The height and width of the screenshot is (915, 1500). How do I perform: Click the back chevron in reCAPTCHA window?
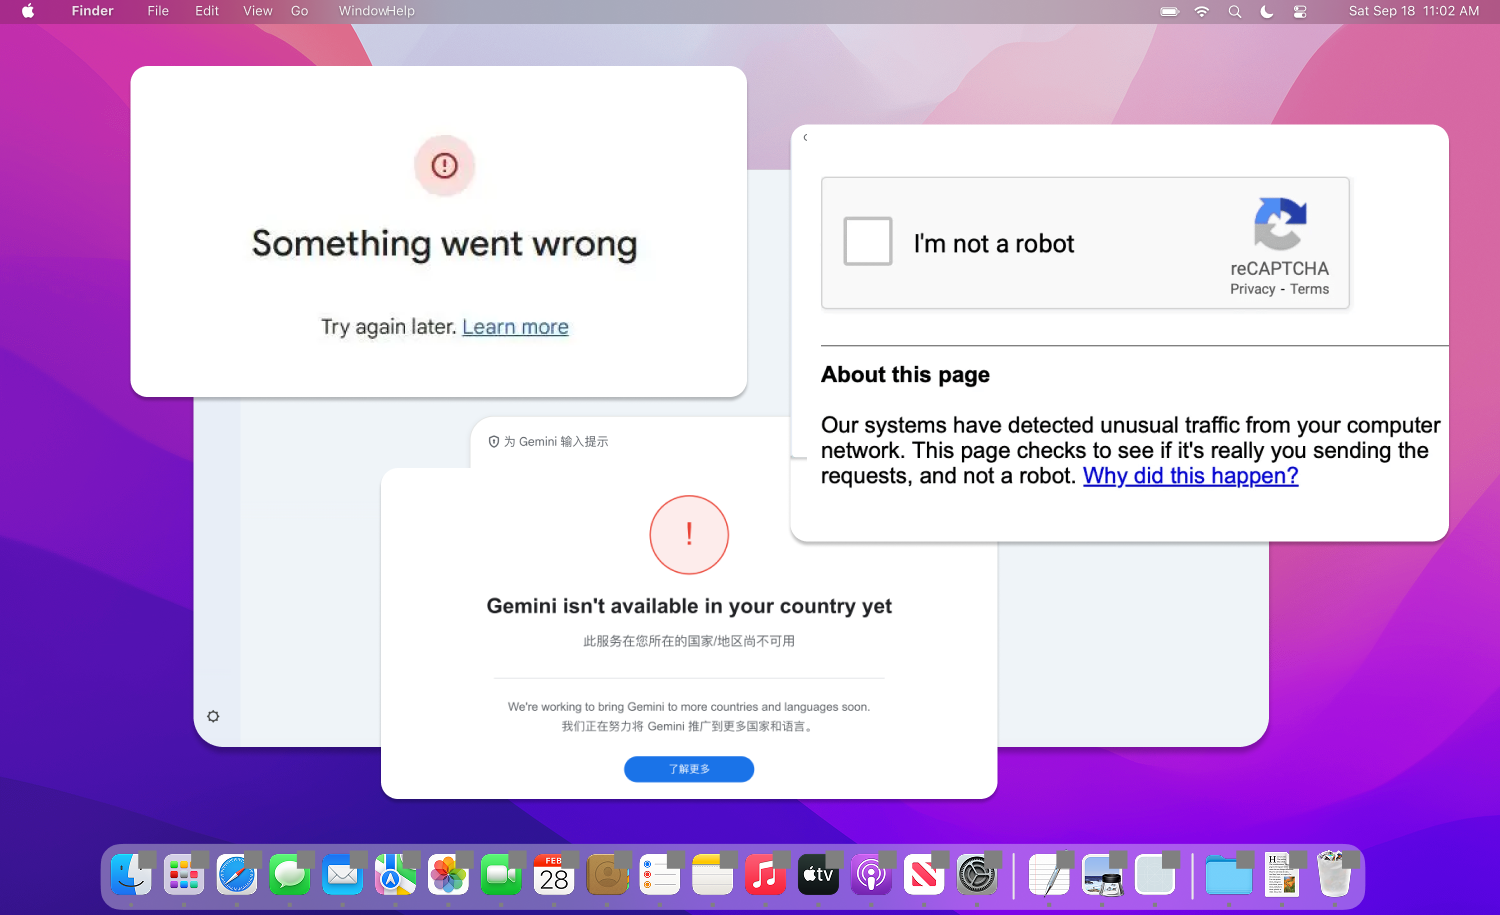tap(805, 138)
